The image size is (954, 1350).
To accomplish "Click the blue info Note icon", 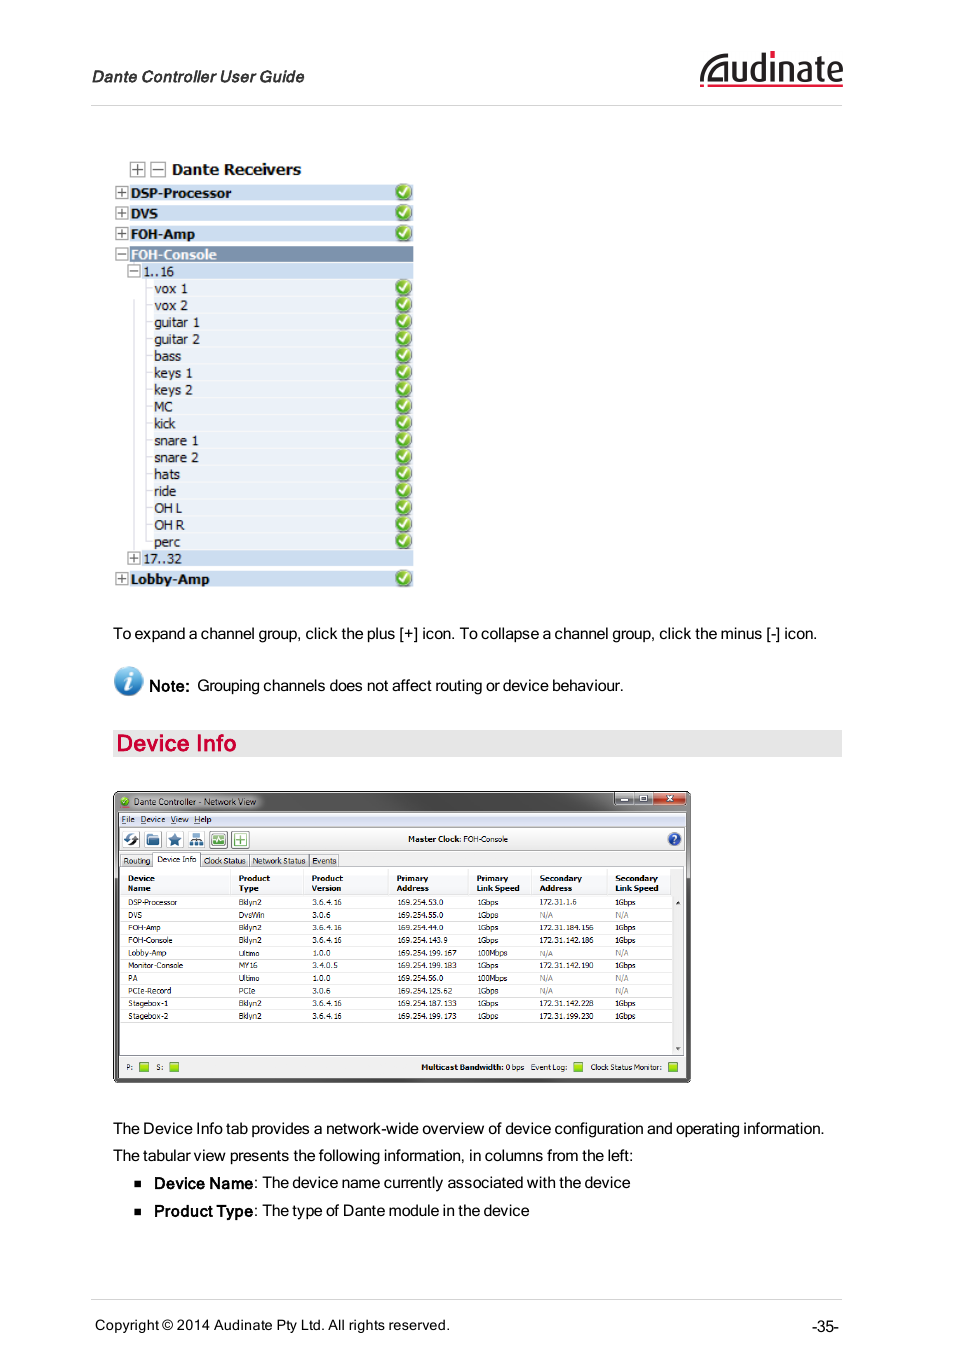I will point(128,681).
